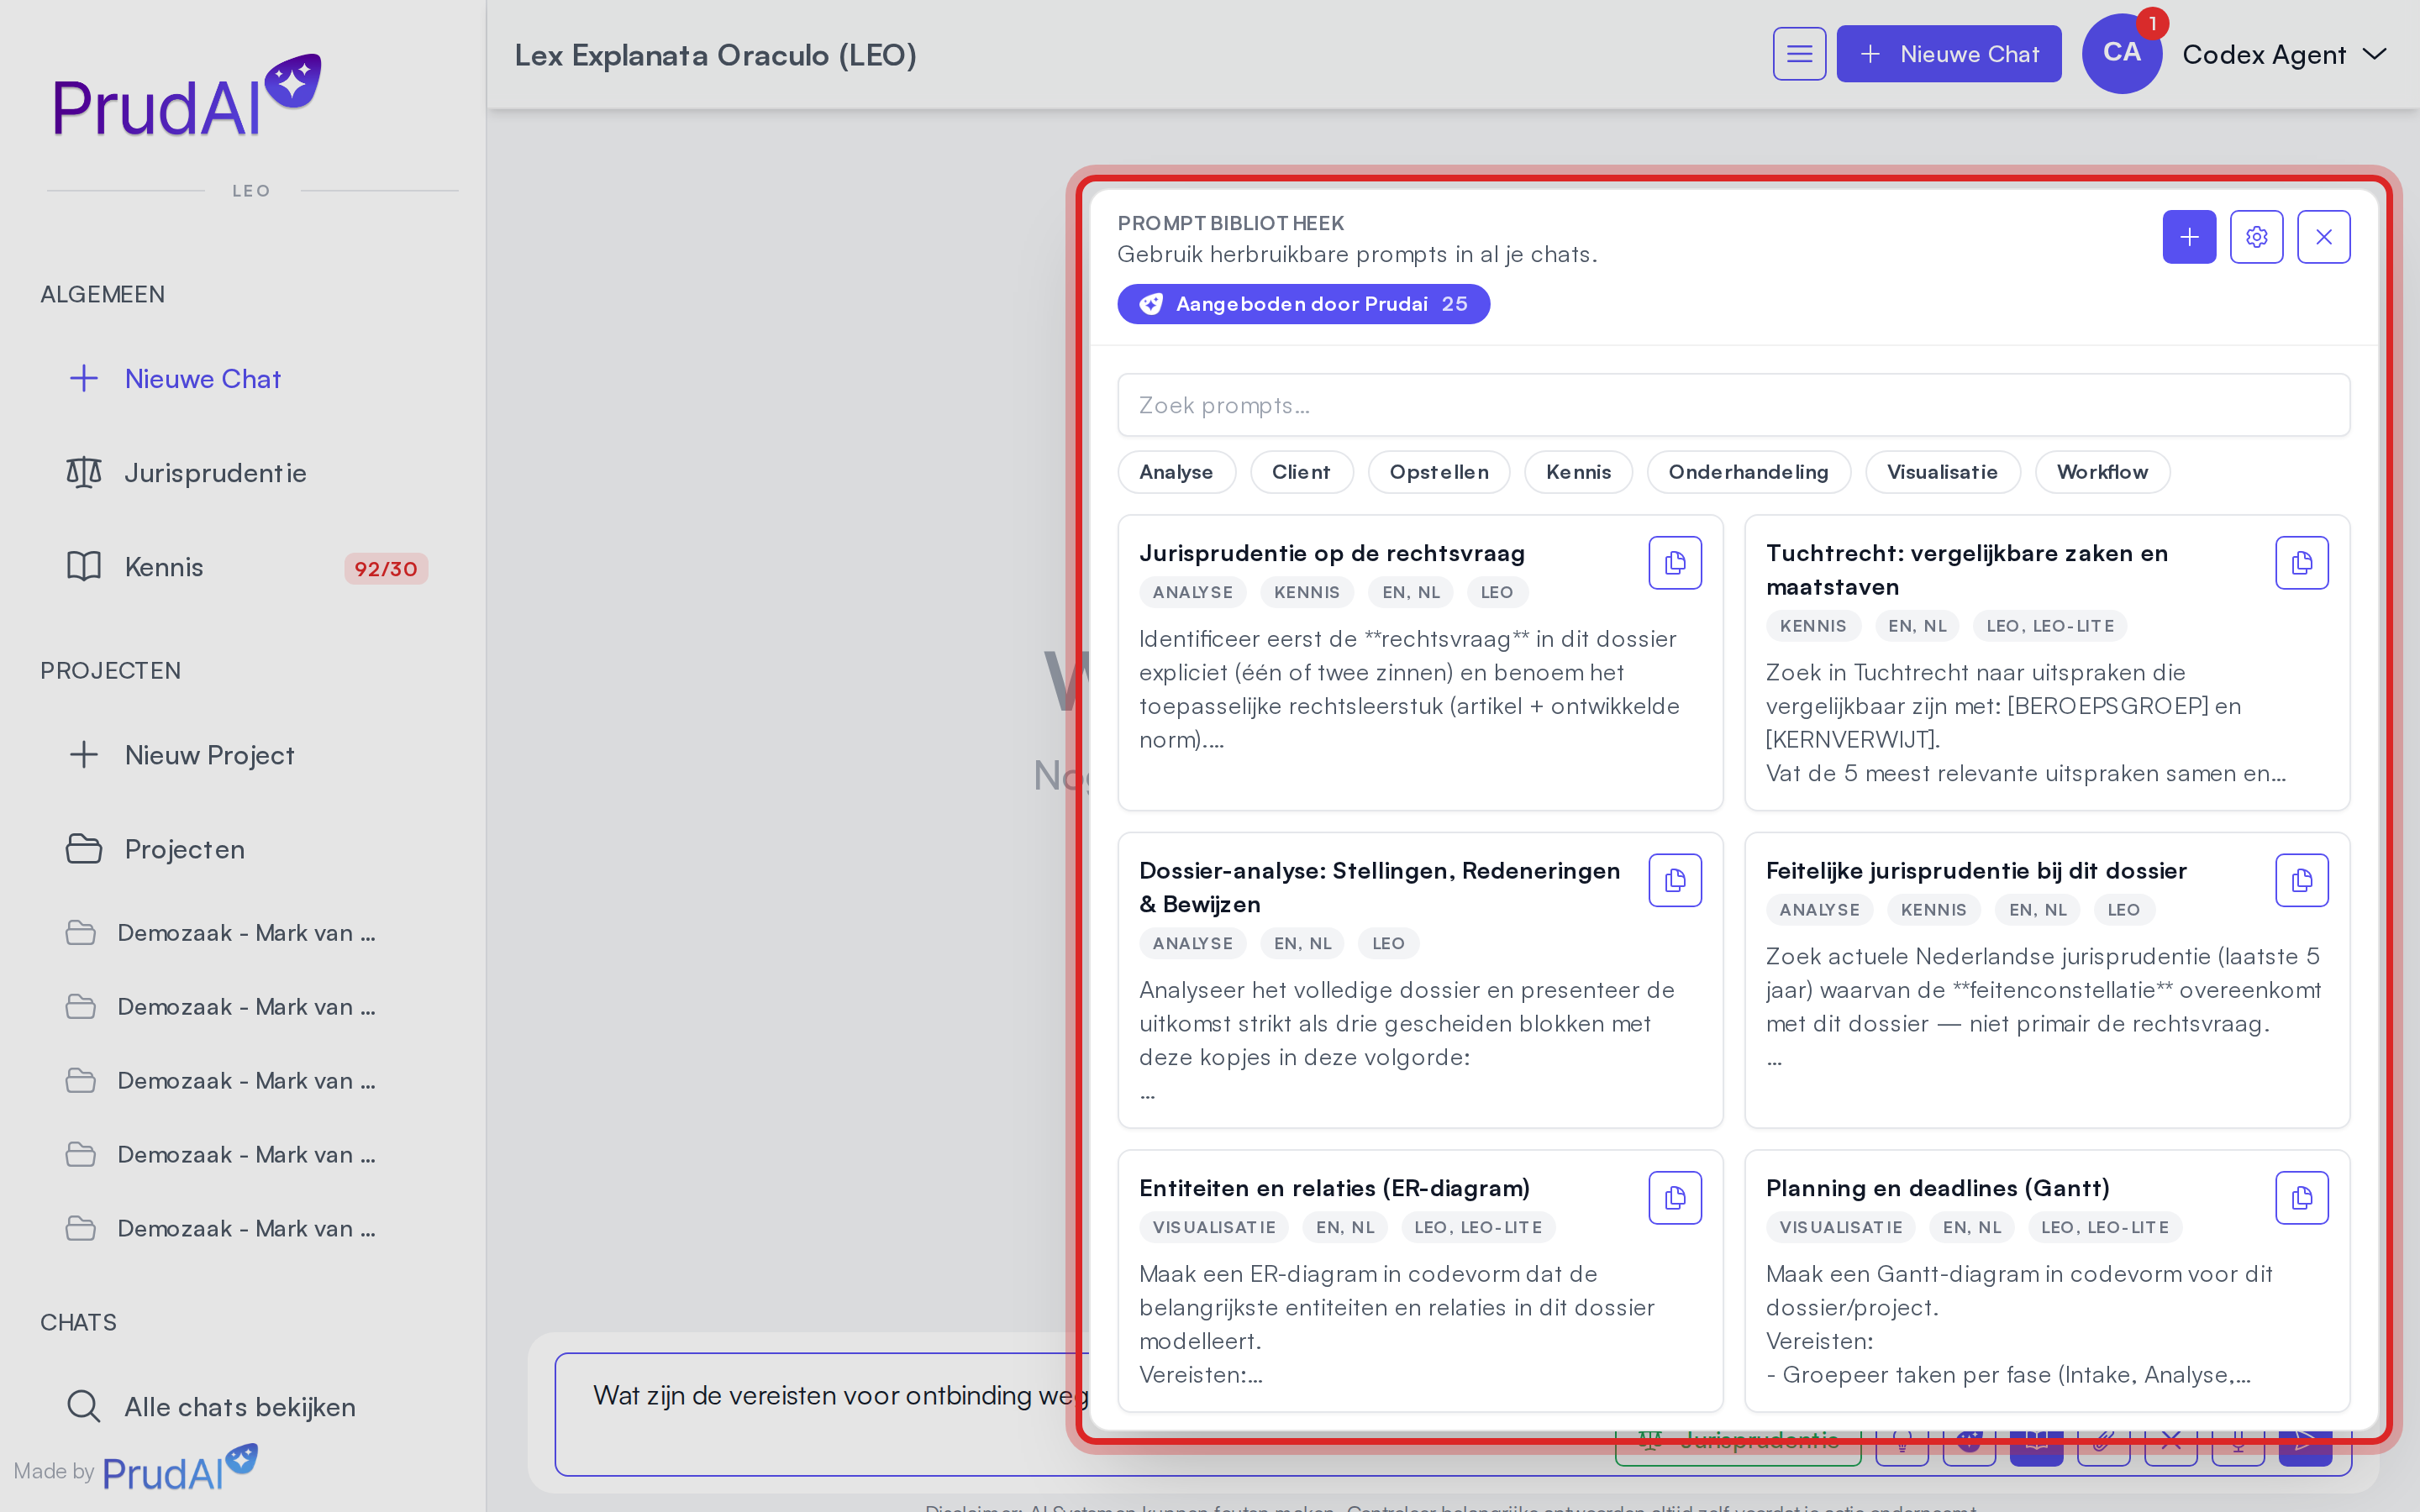Click the KENNIS tag on Feitelijke jurisprudentie card
Image resolution: width=2420 pixels, height=1512 pixels.
click(1933, 910)
